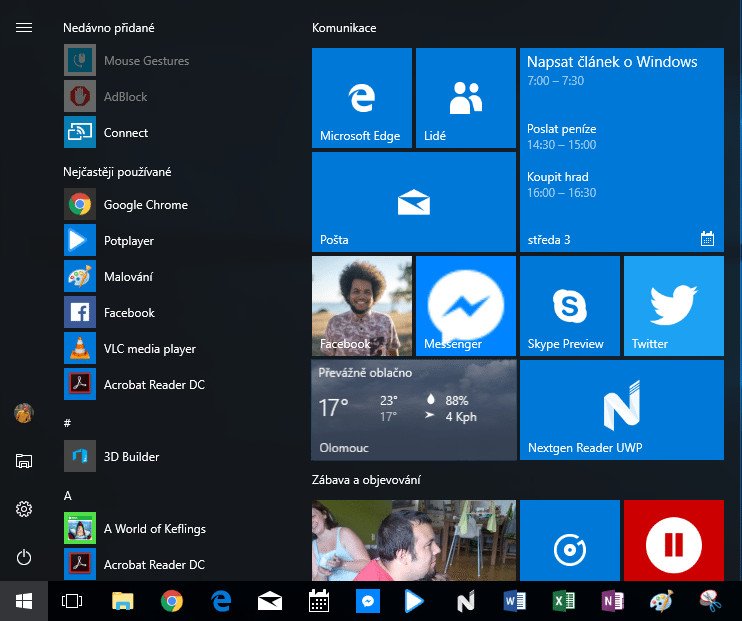Open the Messenger tile
The width and height of the screenshot is (742, 621).
click(466, 306)
